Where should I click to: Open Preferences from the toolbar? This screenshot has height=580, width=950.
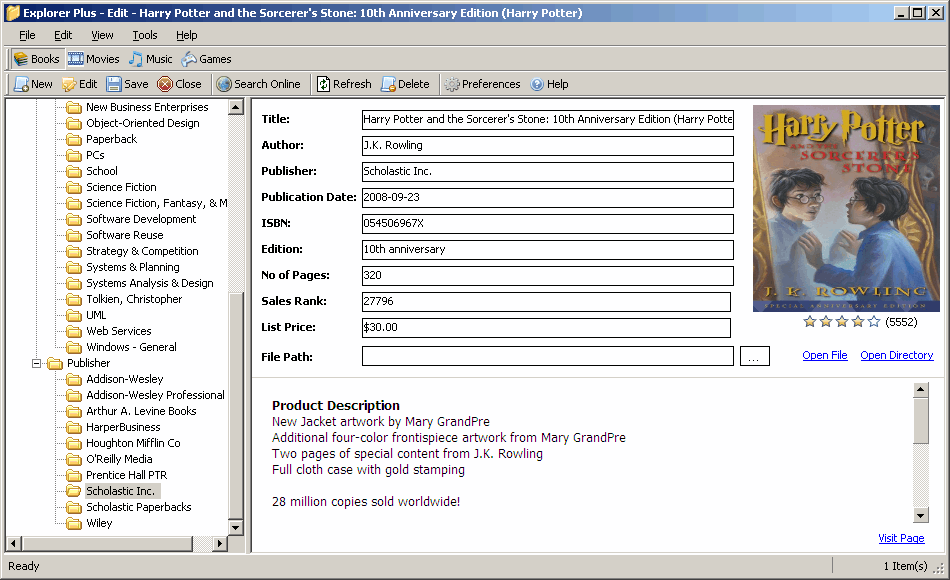point(482,84)
